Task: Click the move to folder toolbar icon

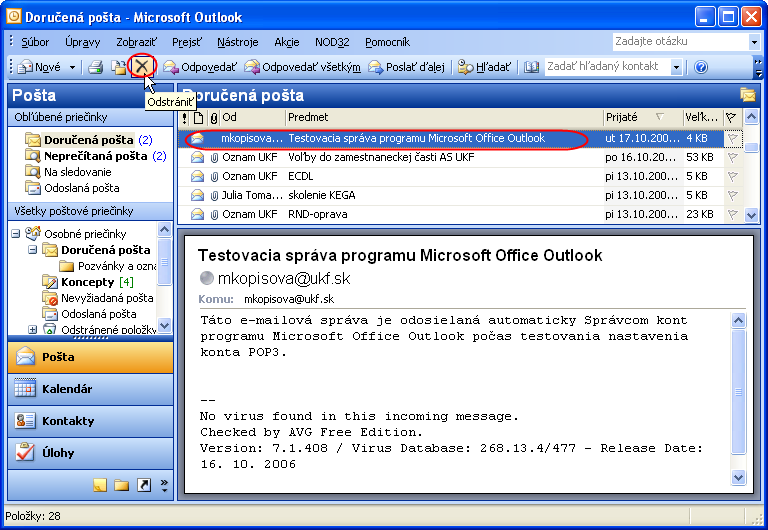Action: [x=119, y=67]
